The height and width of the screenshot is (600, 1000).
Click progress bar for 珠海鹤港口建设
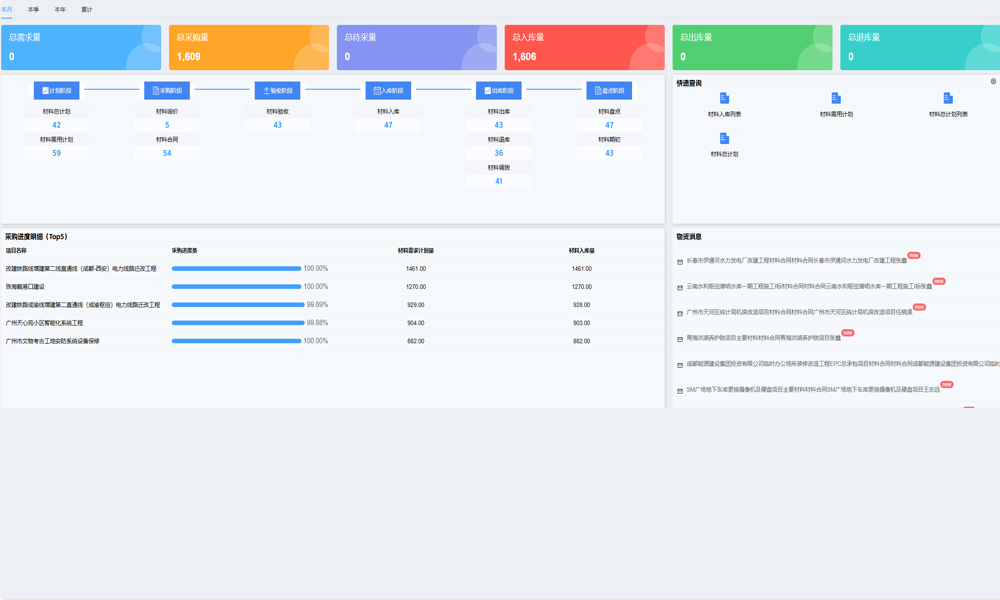click(236, 287)
